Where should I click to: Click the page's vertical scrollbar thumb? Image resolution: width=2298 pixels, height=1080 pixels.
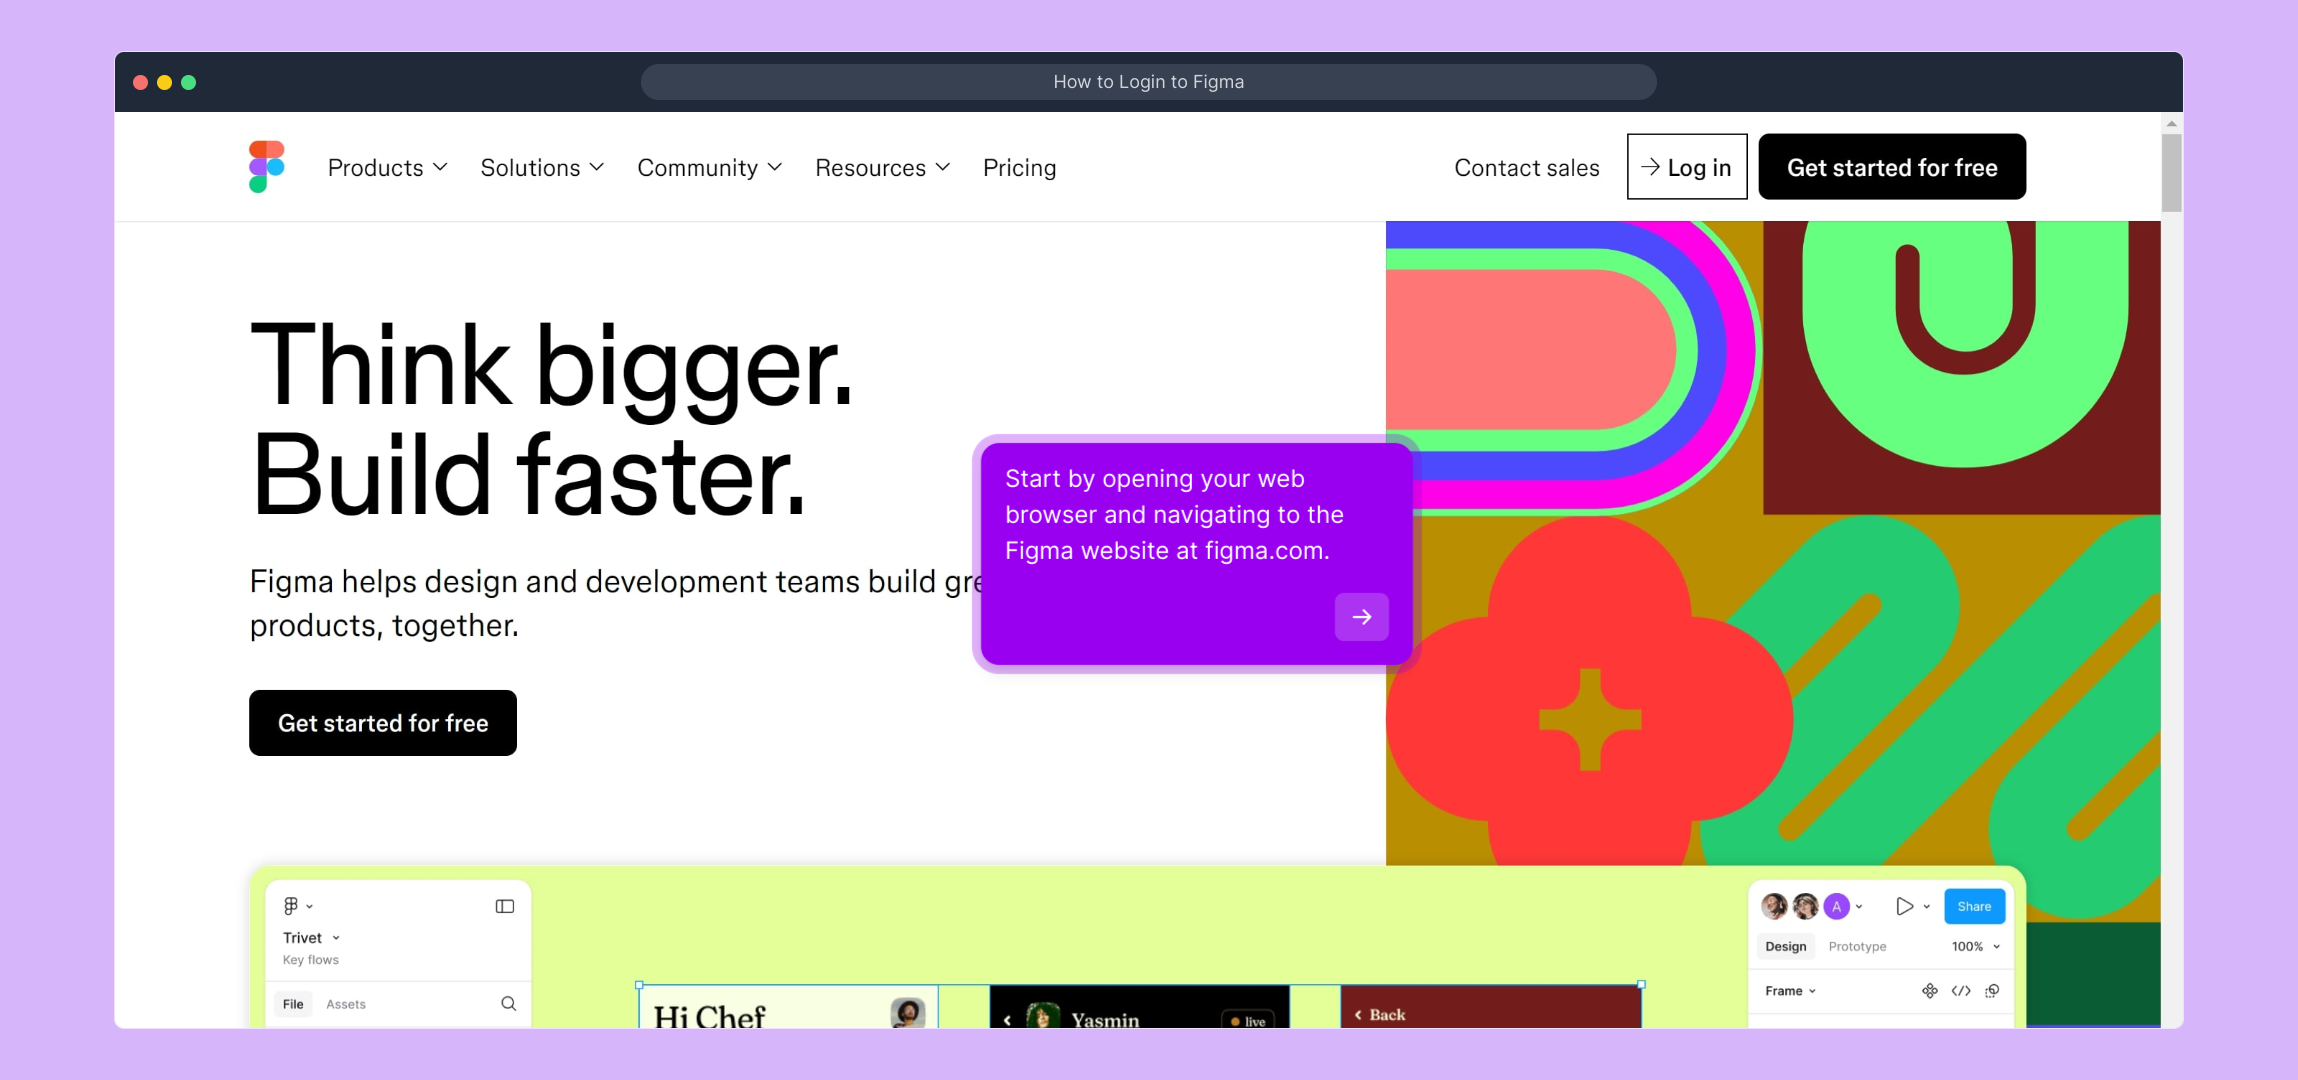pos(2171,172)
